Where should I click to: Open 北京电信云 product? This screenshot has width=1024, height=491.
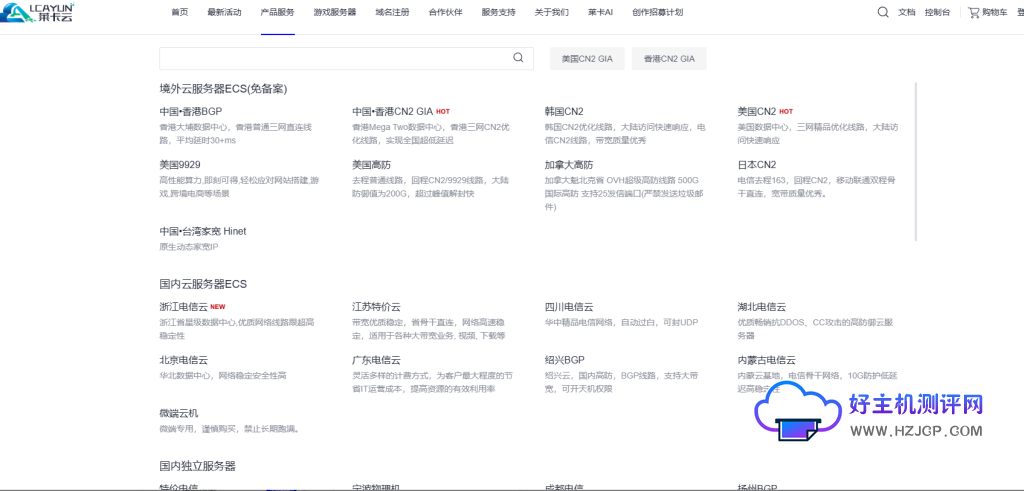tap(184, 360)
